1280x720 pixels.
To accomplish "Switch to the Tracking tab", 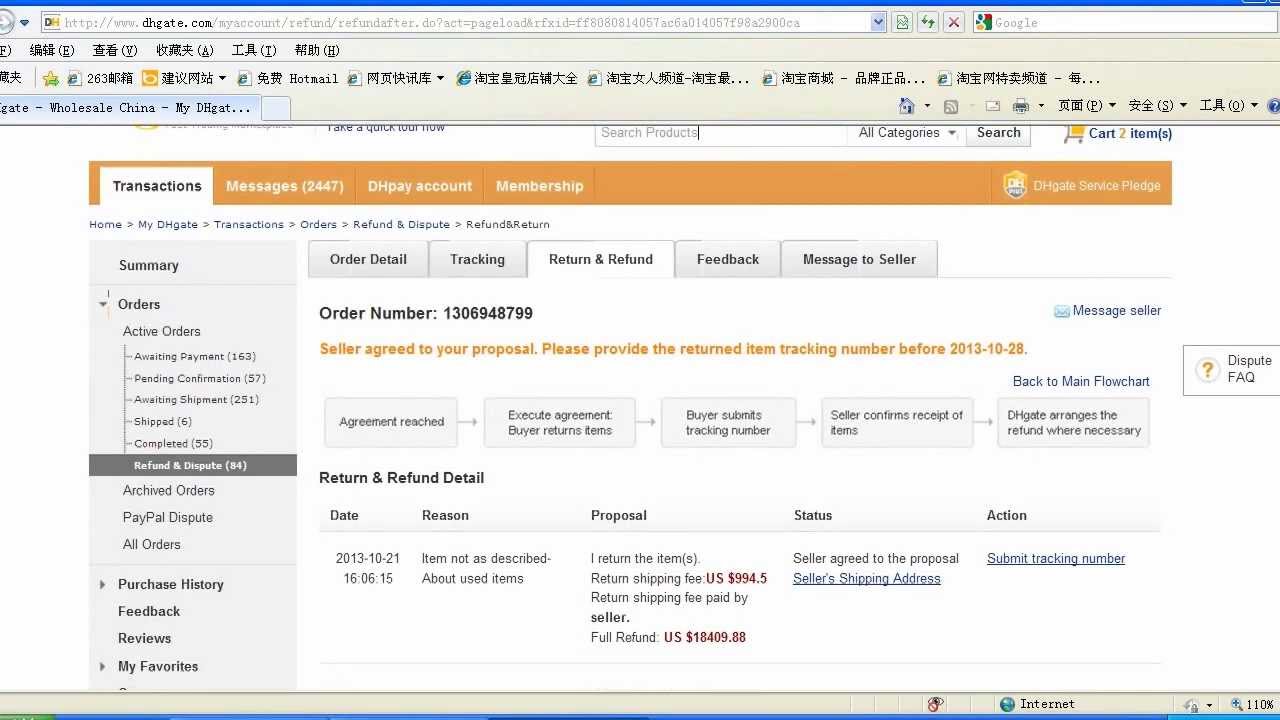I will (477, 259).
